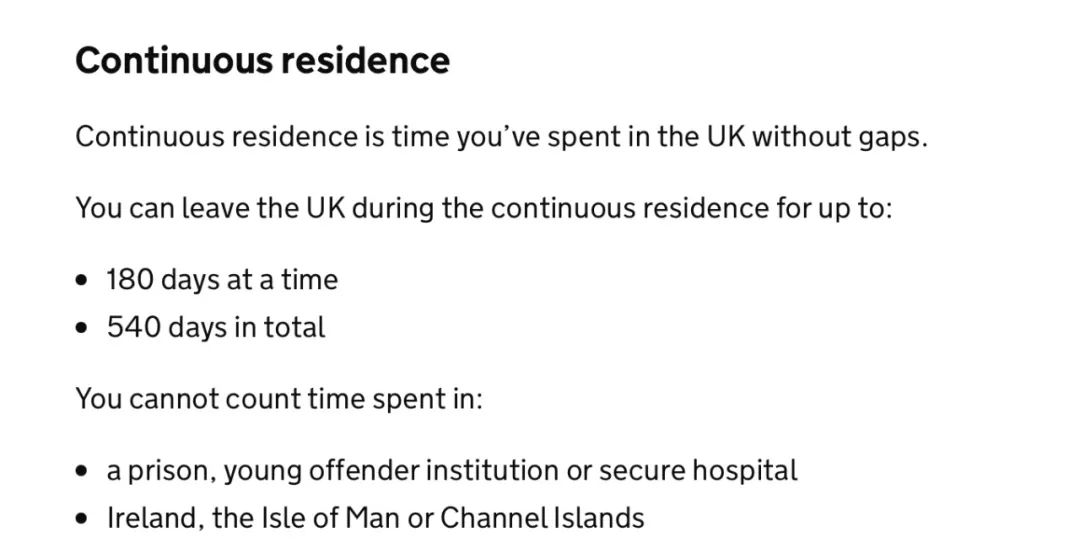This screenshot has width=1080, height=559.
Task: Click the bullet point before "a prison"
Action: 83,472
